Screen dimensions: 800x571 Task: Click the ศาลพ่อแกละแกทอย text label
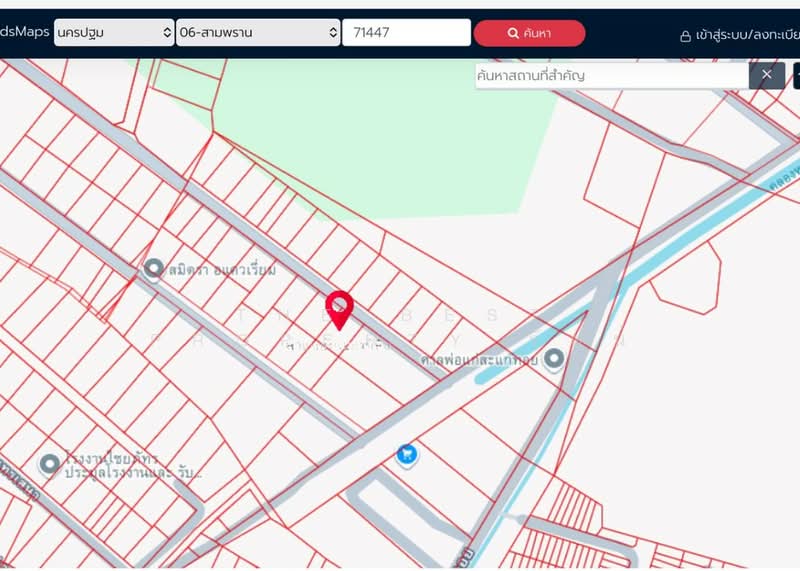(x=480, y=358)
